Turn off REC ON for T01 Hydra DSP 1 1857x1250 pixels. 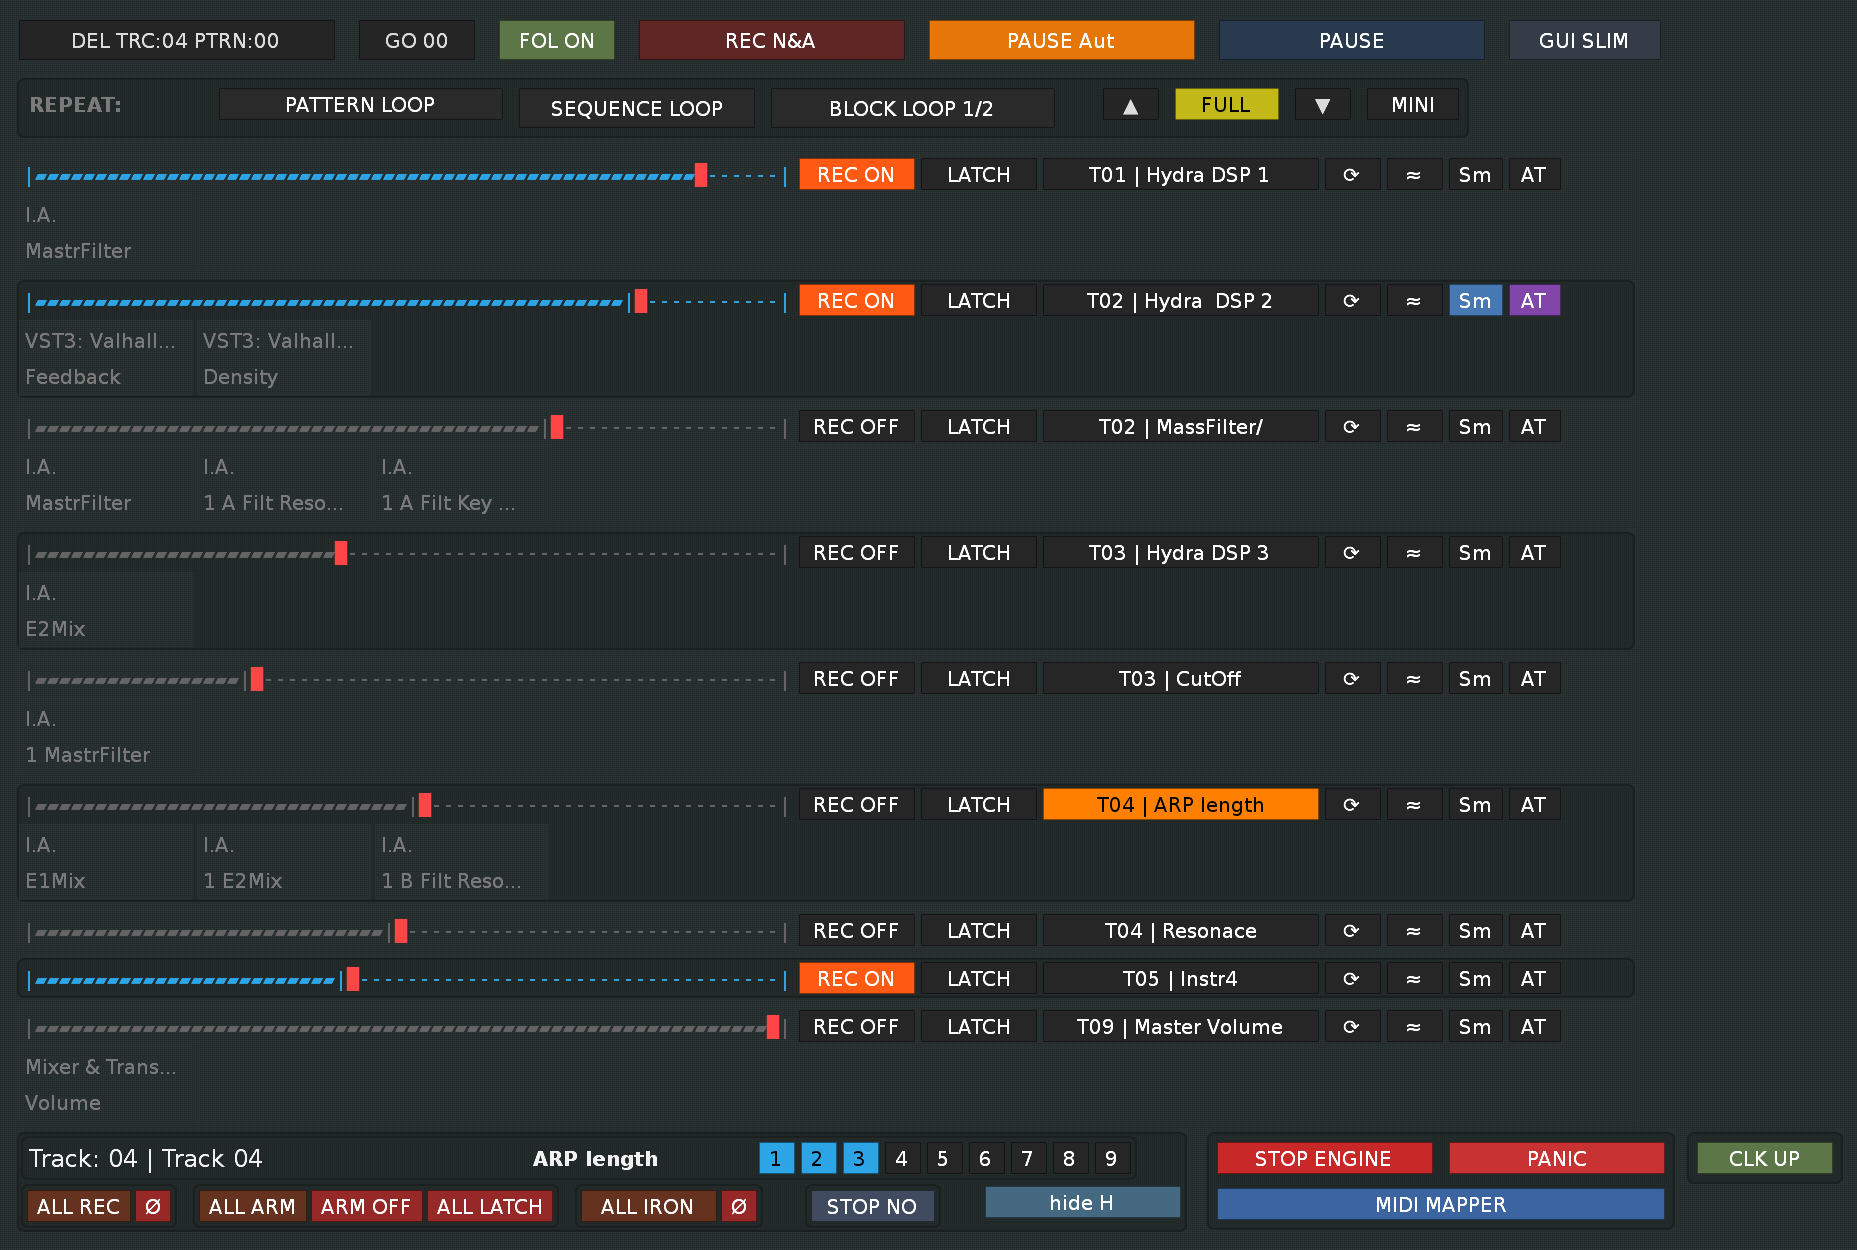(857, 175)
